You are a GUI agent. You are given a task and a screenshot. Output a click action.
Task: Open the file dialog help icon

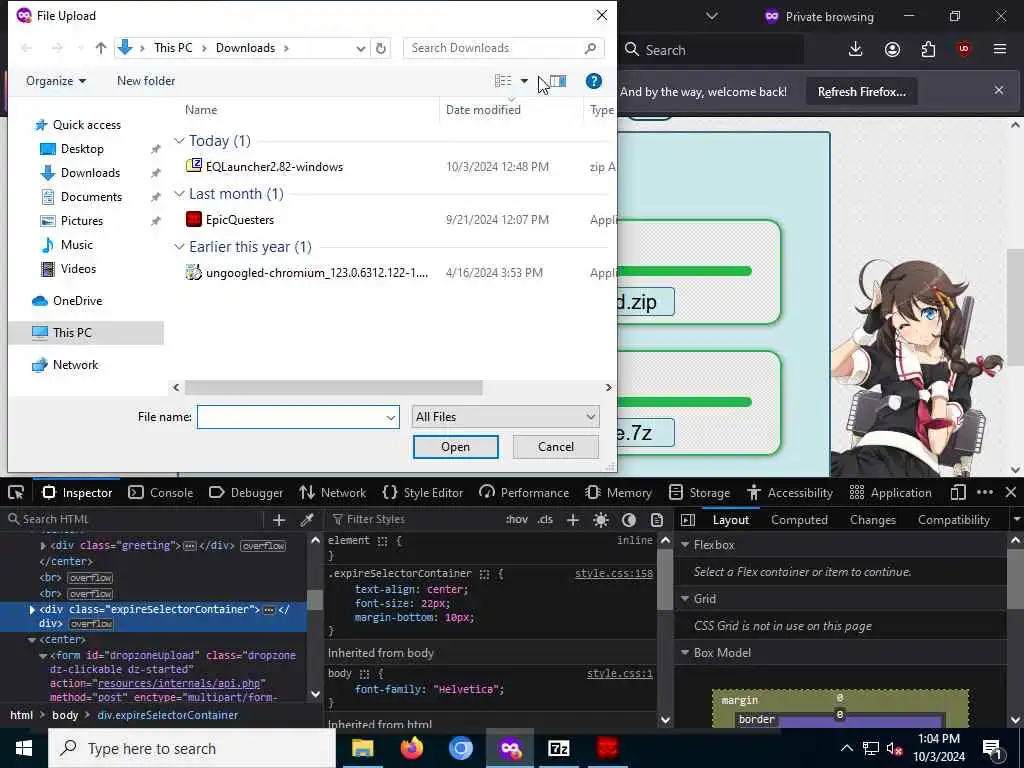pos(594,81)
